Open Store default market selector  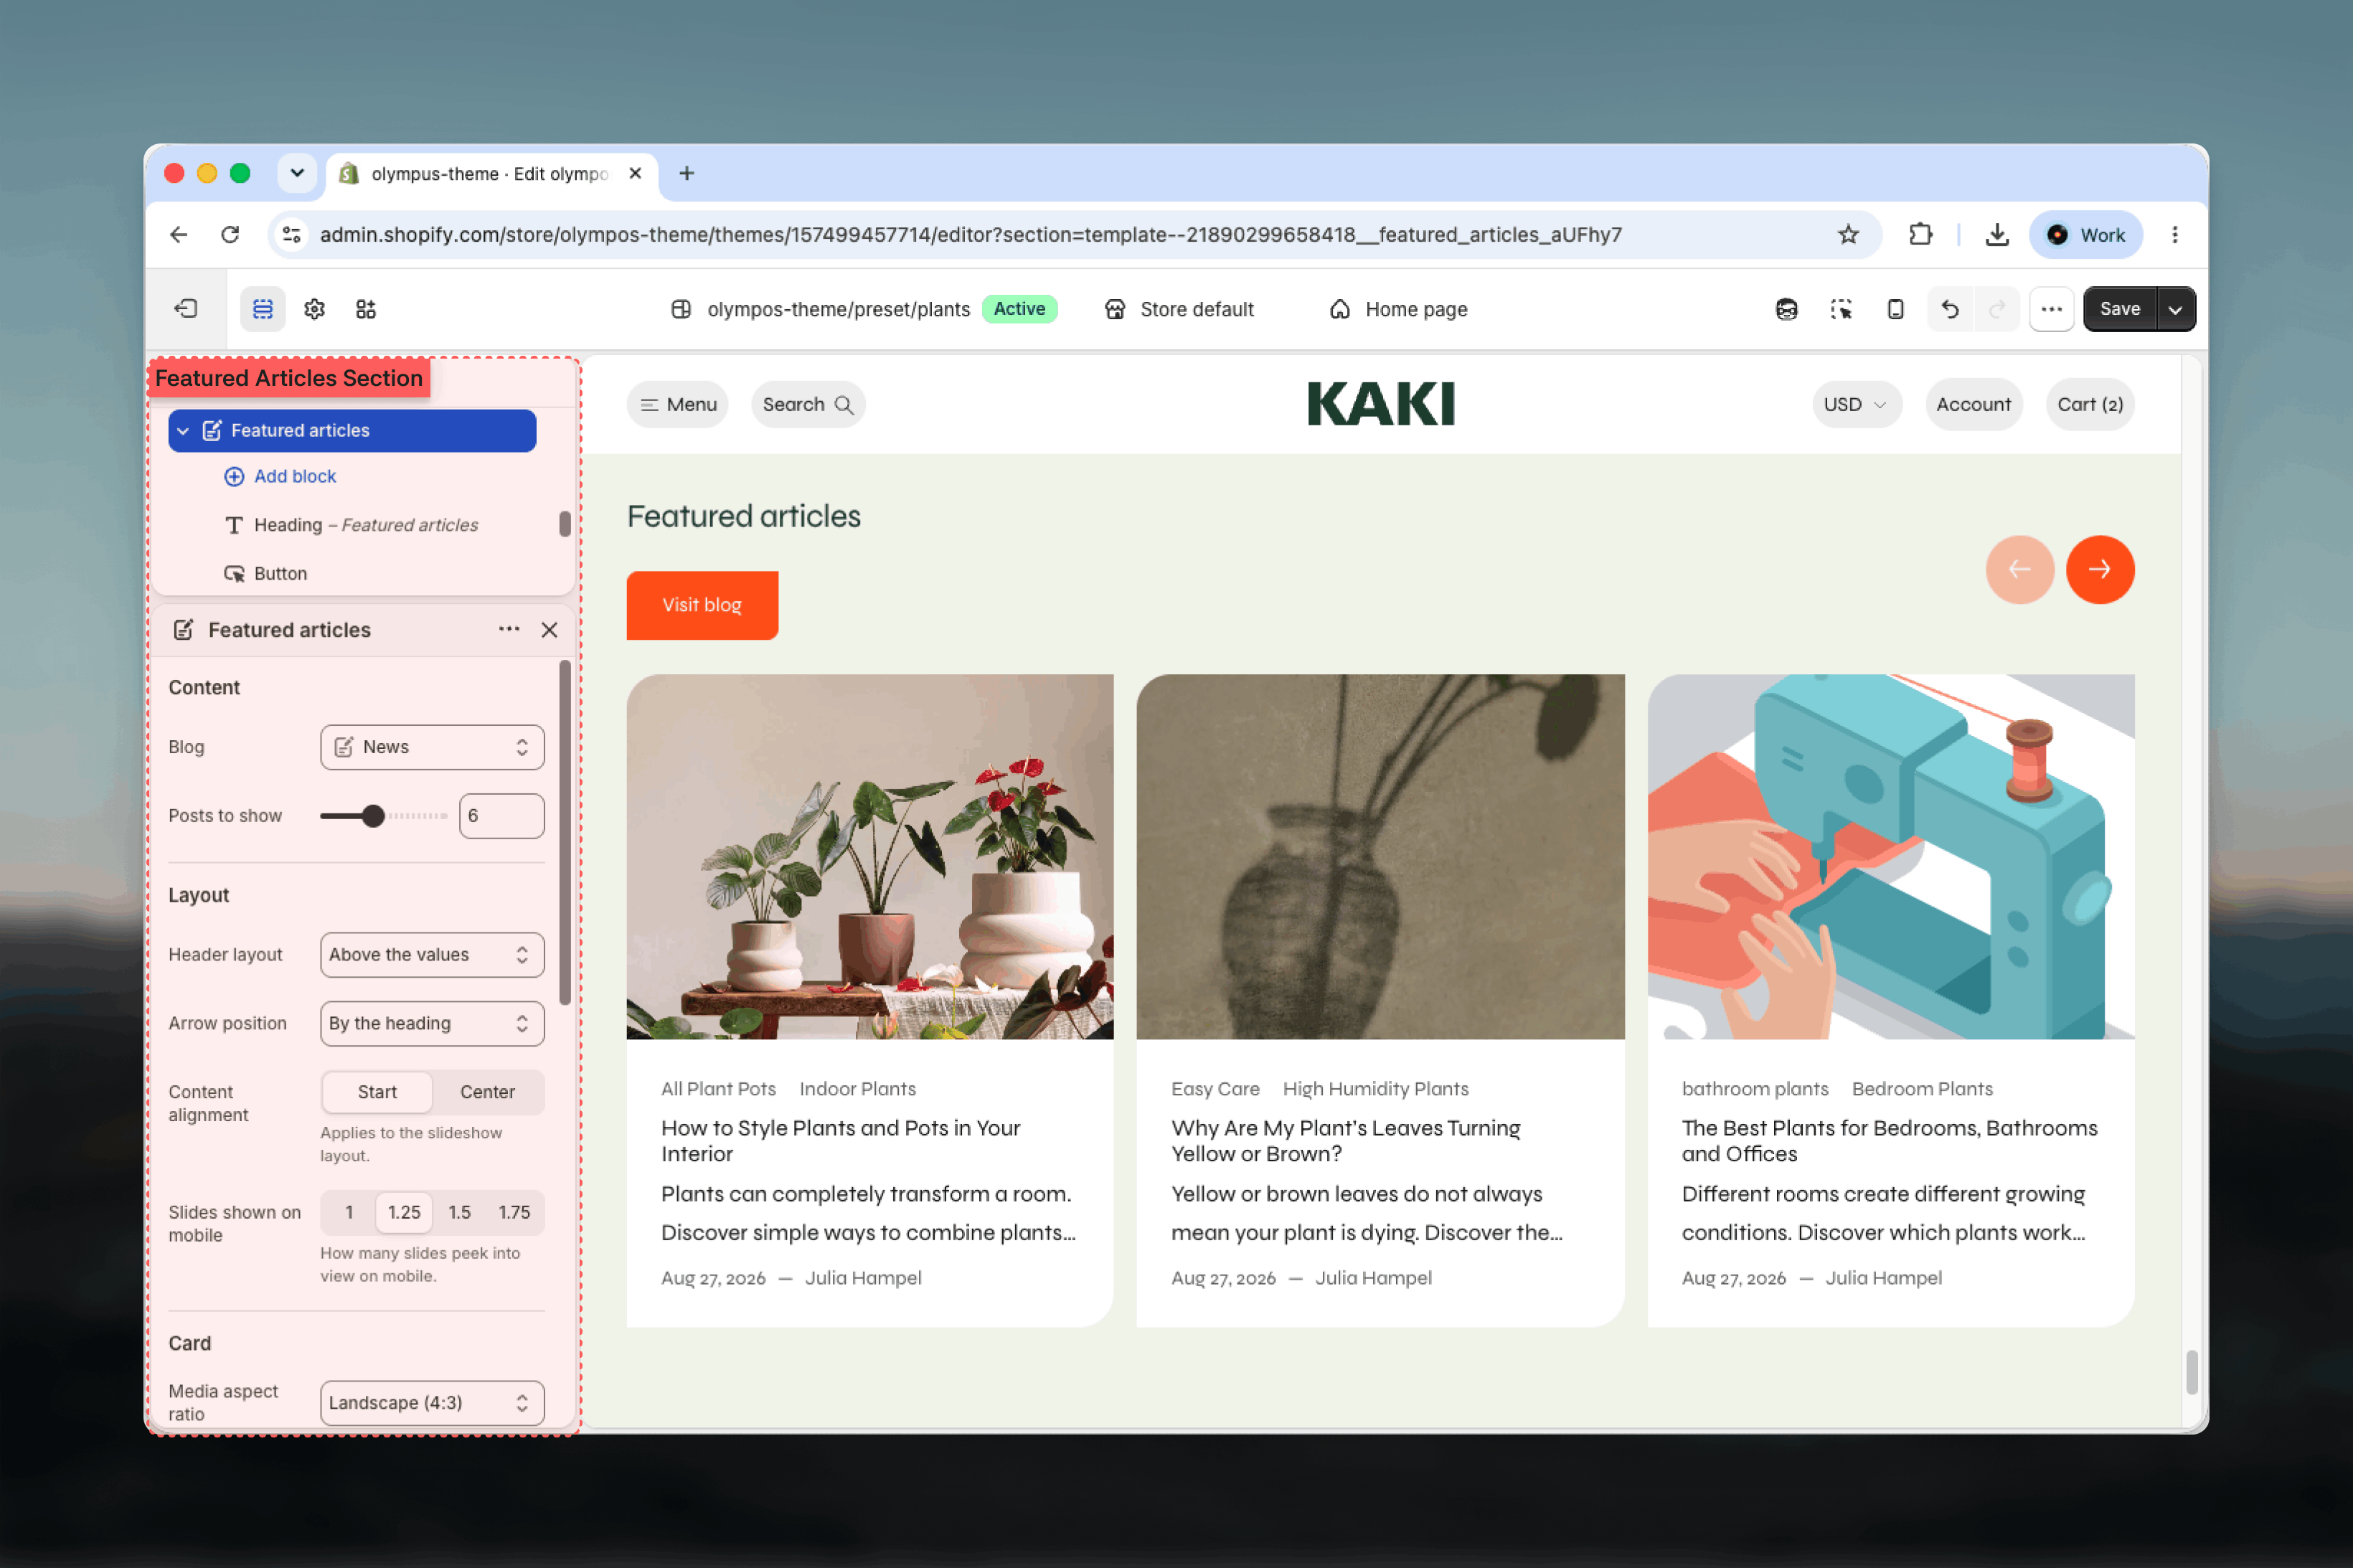pos(1179,309)
